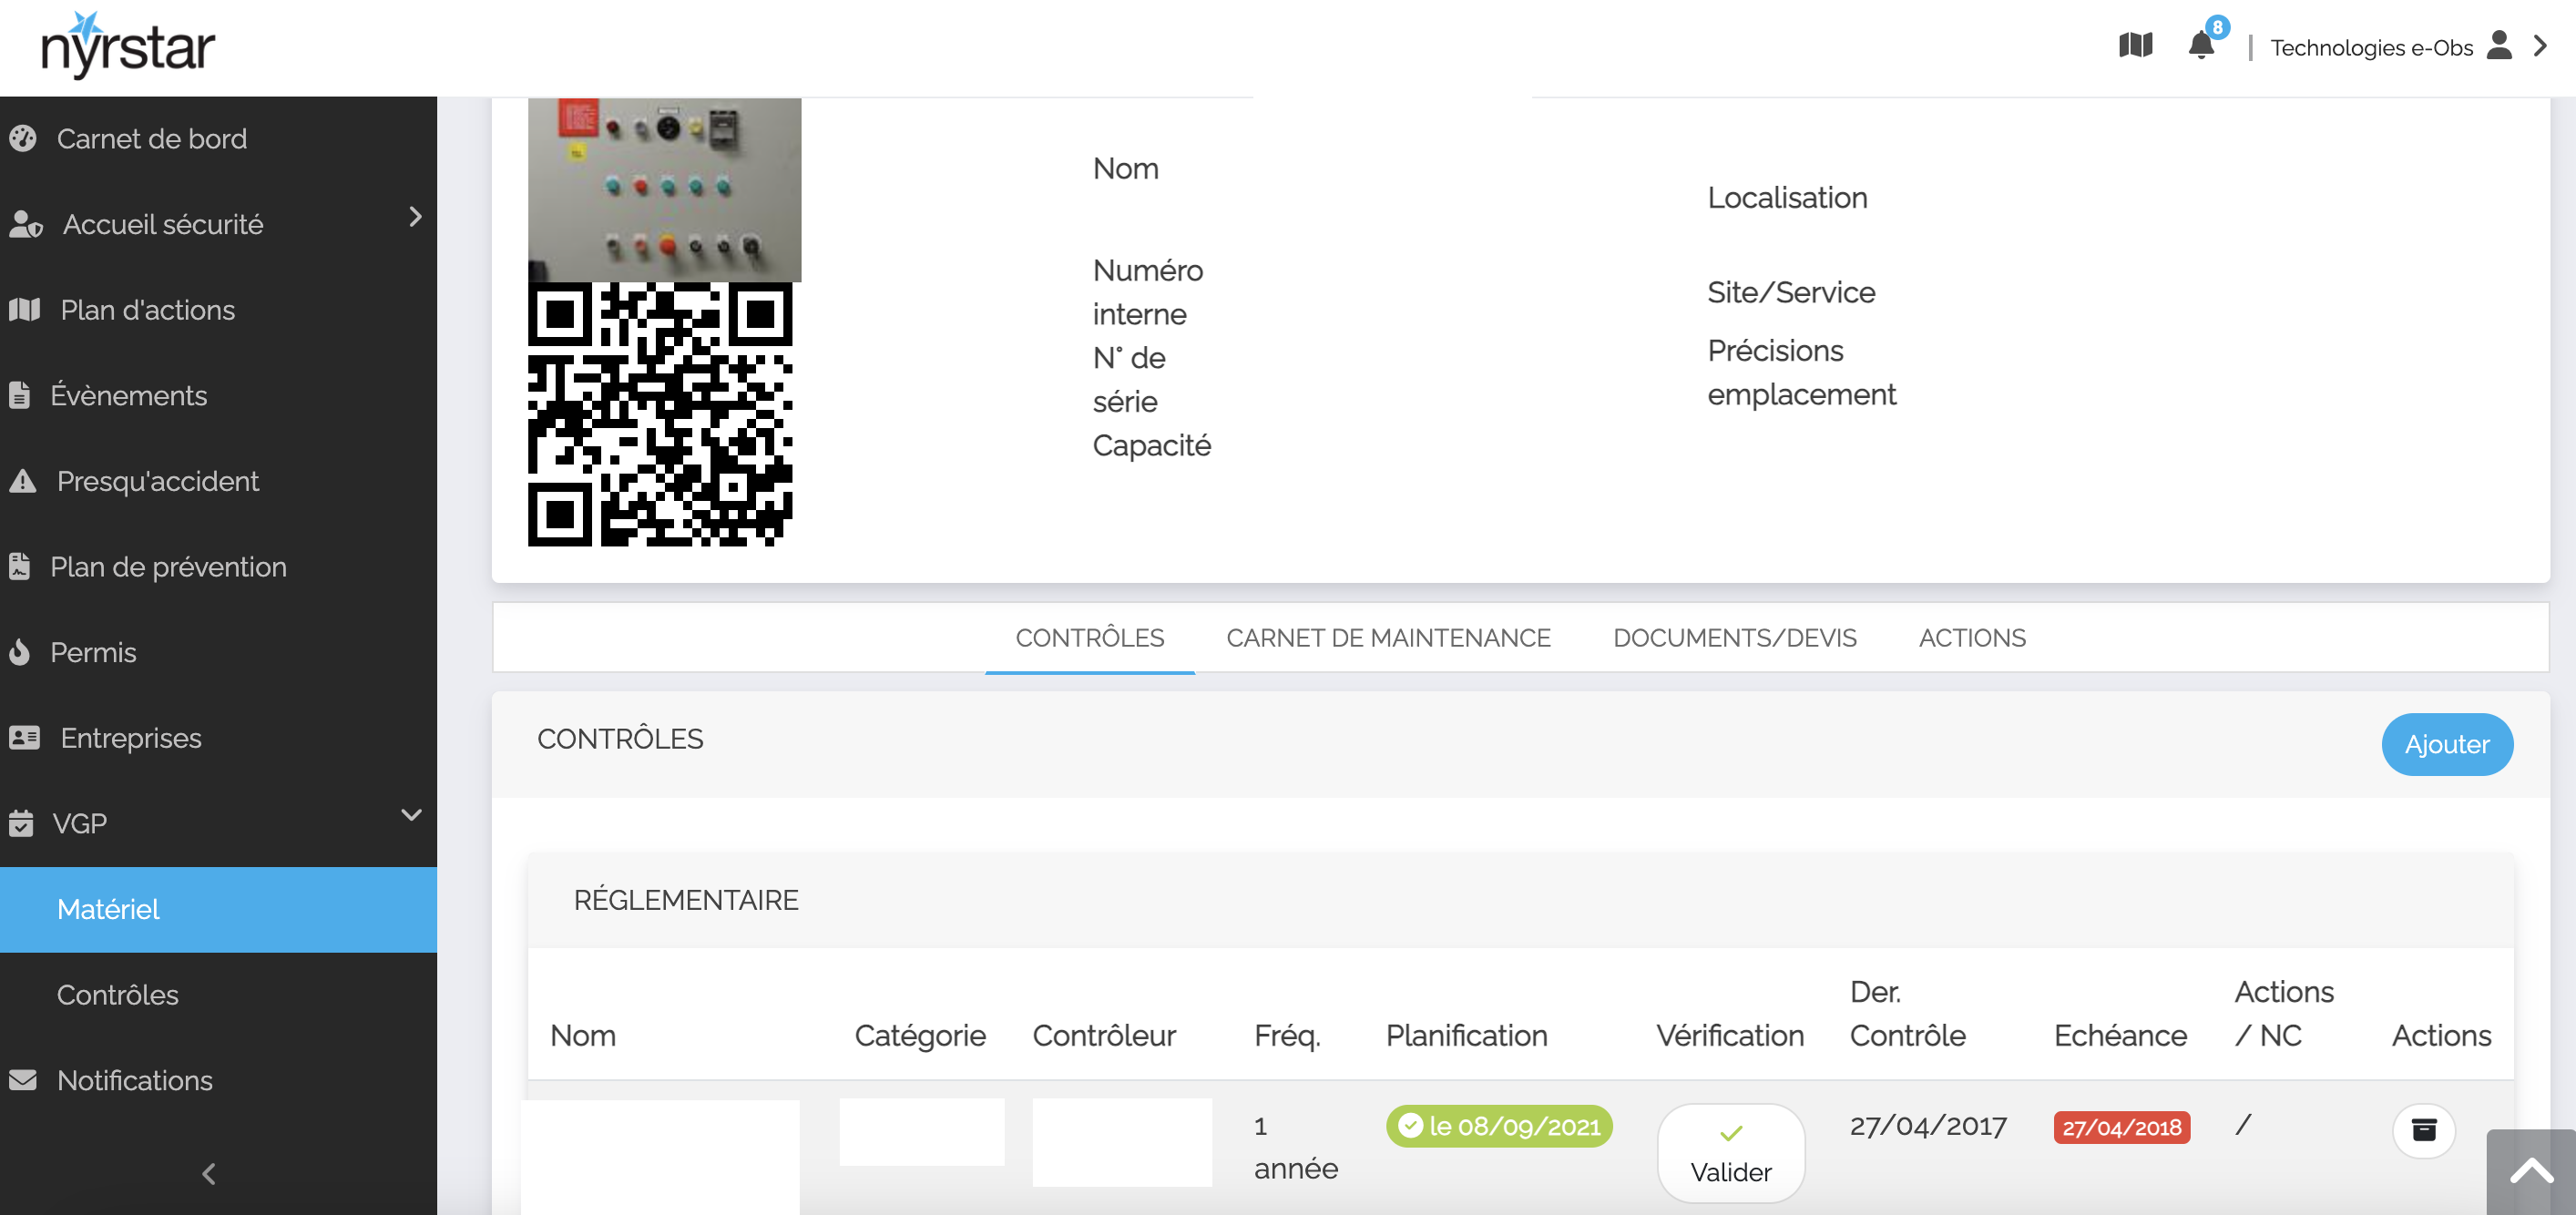Click the Nyrstar logo
This screenshot has width=2576, height=1215.
pyautogui.click(x=127, y=45)
